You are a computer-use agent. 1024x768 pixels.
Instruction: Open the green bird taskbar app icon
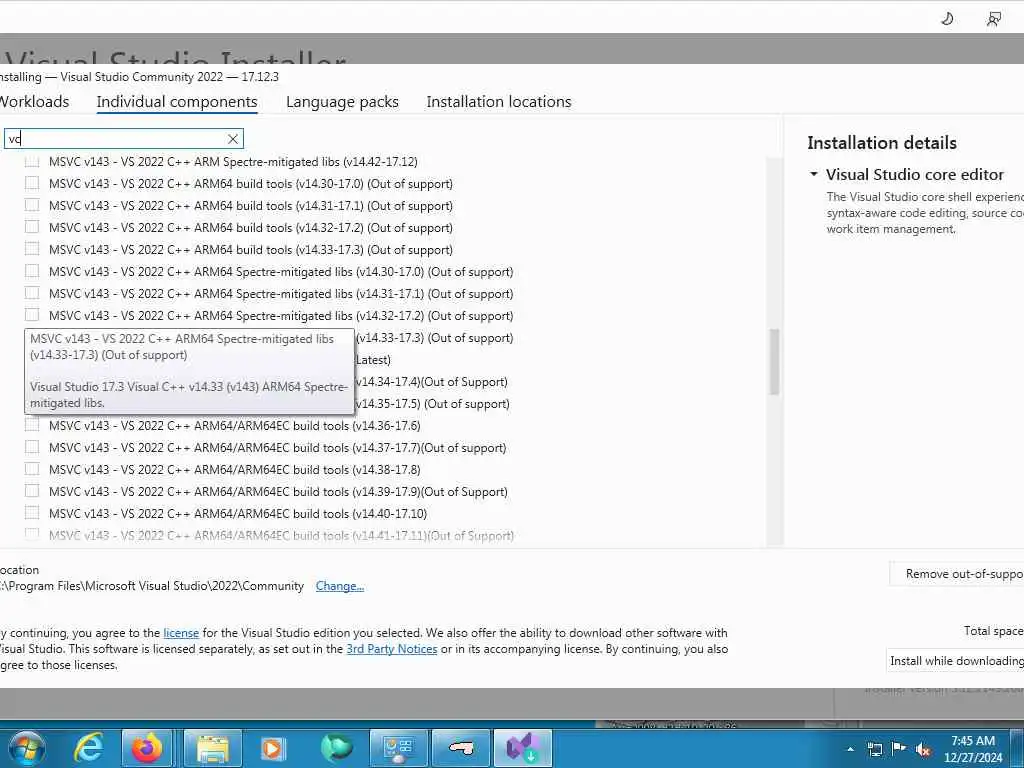(336, 748)
